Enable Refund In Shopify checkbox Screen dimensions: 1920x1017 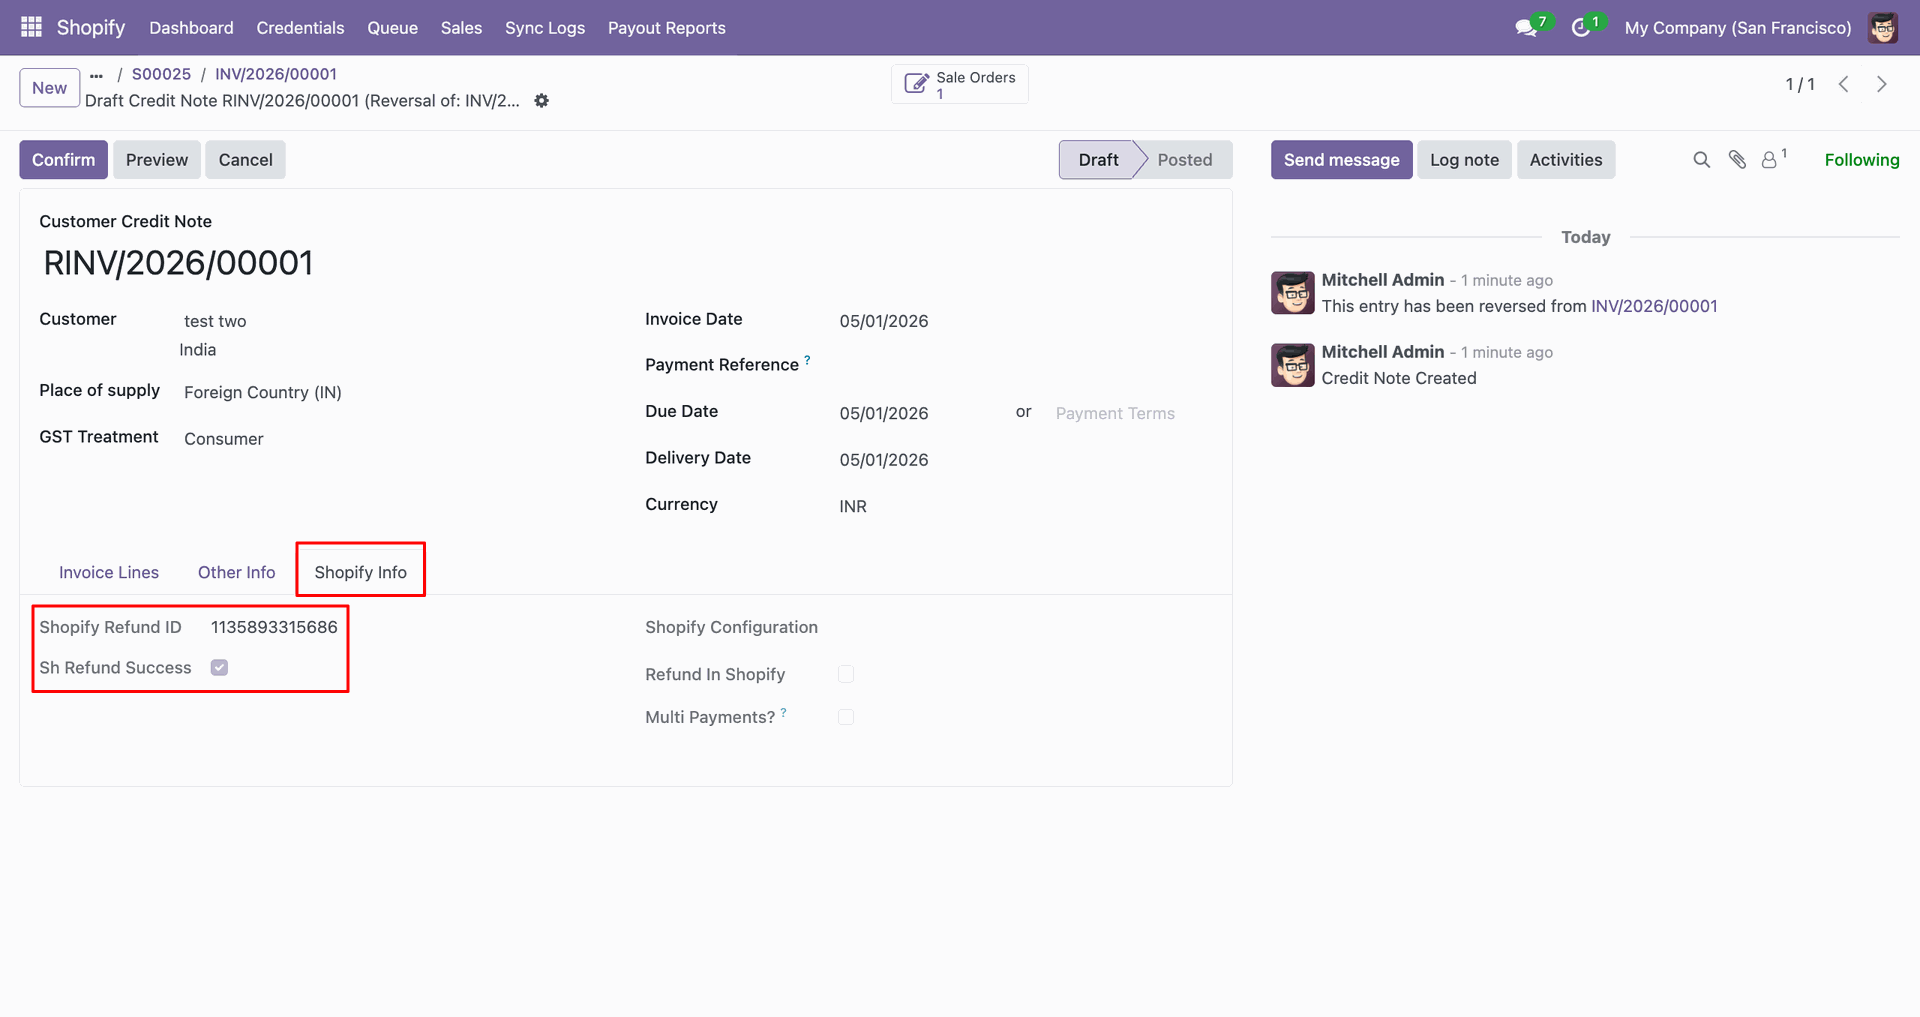click(x=846, y=674)
